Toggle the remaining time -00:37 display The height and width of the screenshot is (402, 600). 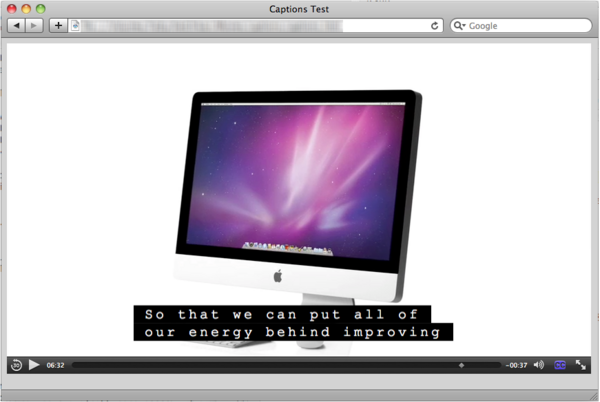click(516, 365)
